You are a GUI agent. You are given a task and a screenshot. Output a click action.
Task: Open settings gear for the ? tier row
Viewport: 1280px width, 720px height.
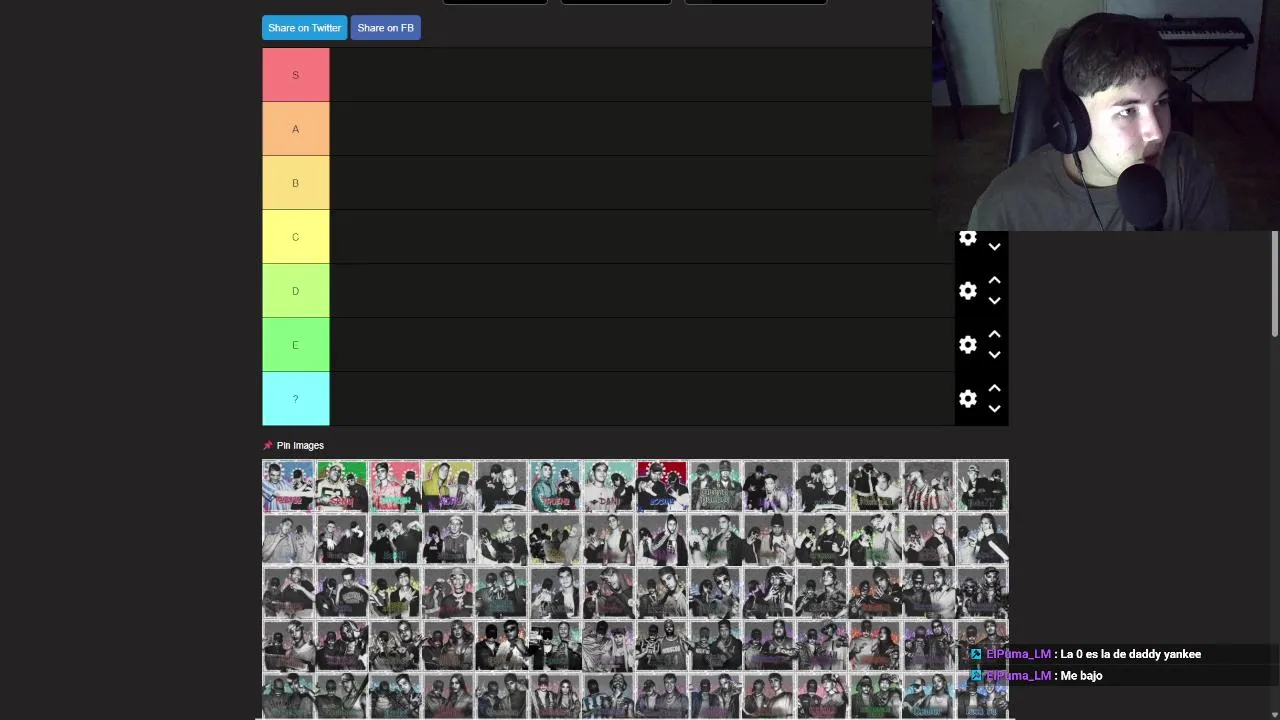coord(967,399)
